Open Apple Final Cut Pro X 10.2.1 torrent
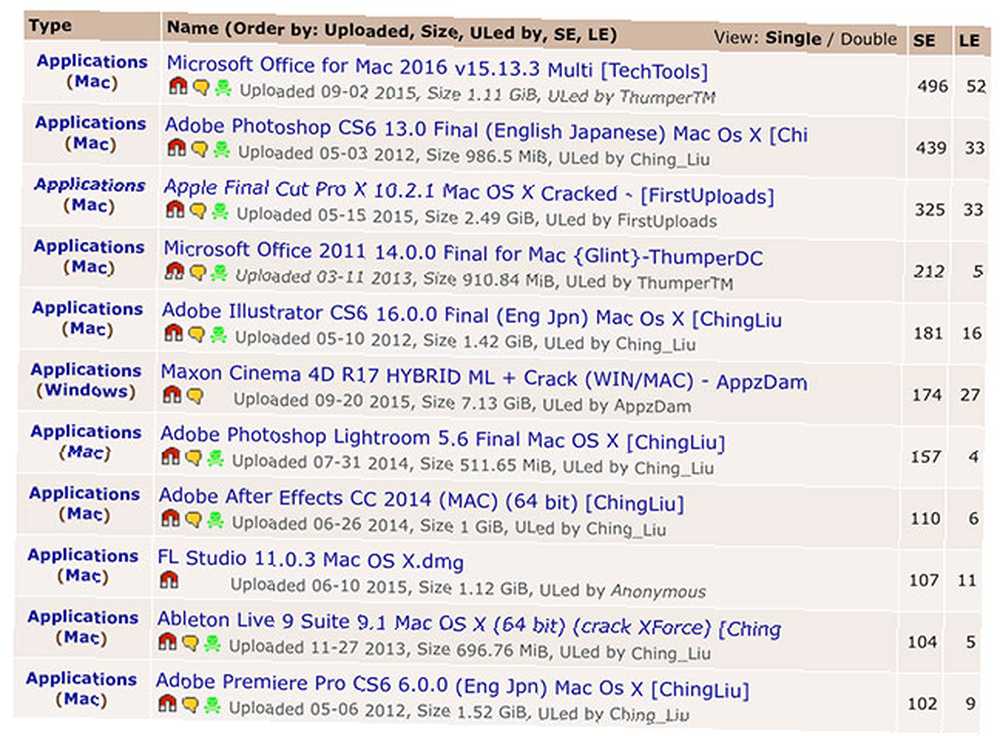Viewport: 1000px width, 736px height. pyautogui.click(x=469, y=192)
